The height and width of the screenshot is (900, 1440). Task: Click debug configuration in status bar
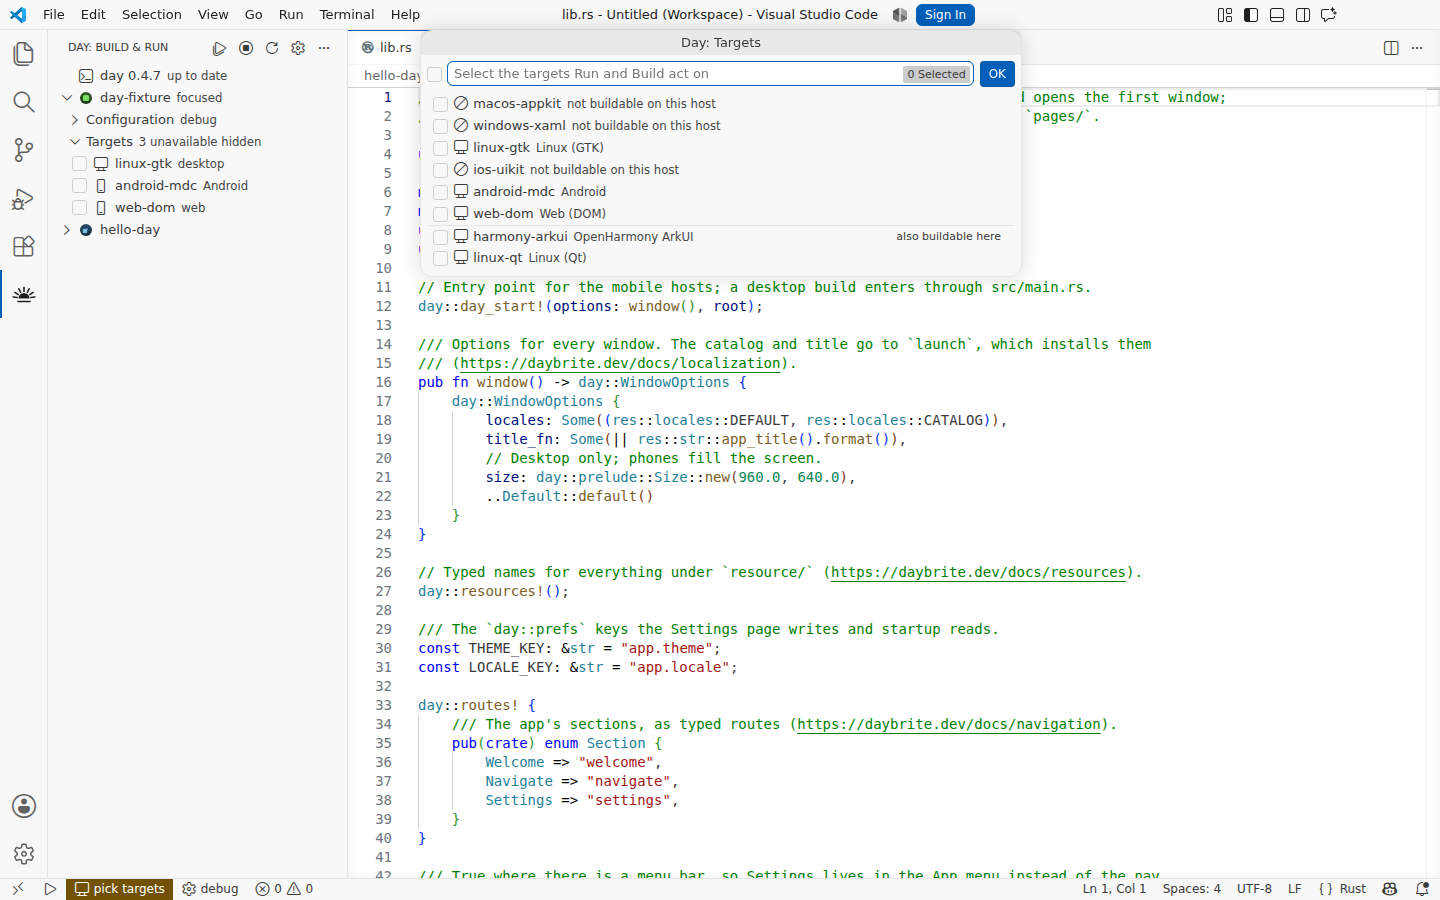[210, 889]
